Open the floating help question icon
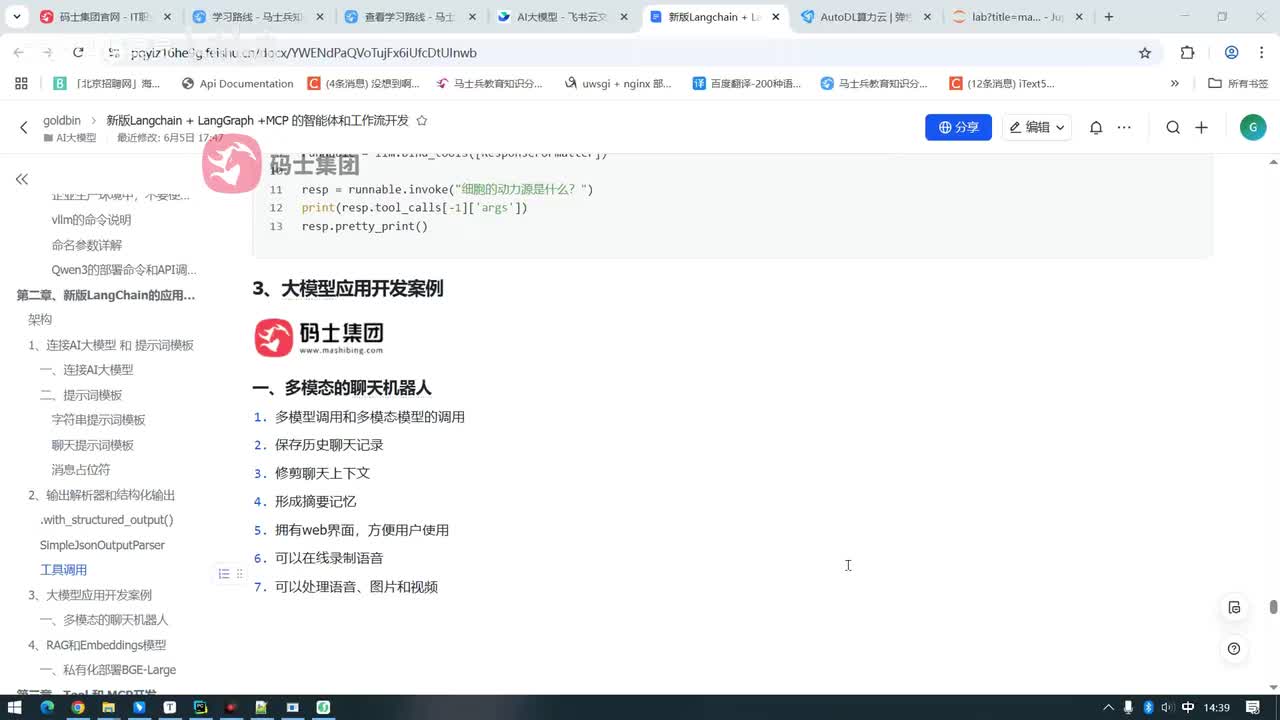This screenshot has height=720, width=1280. pyautogui.click(x=1234, y=649)
